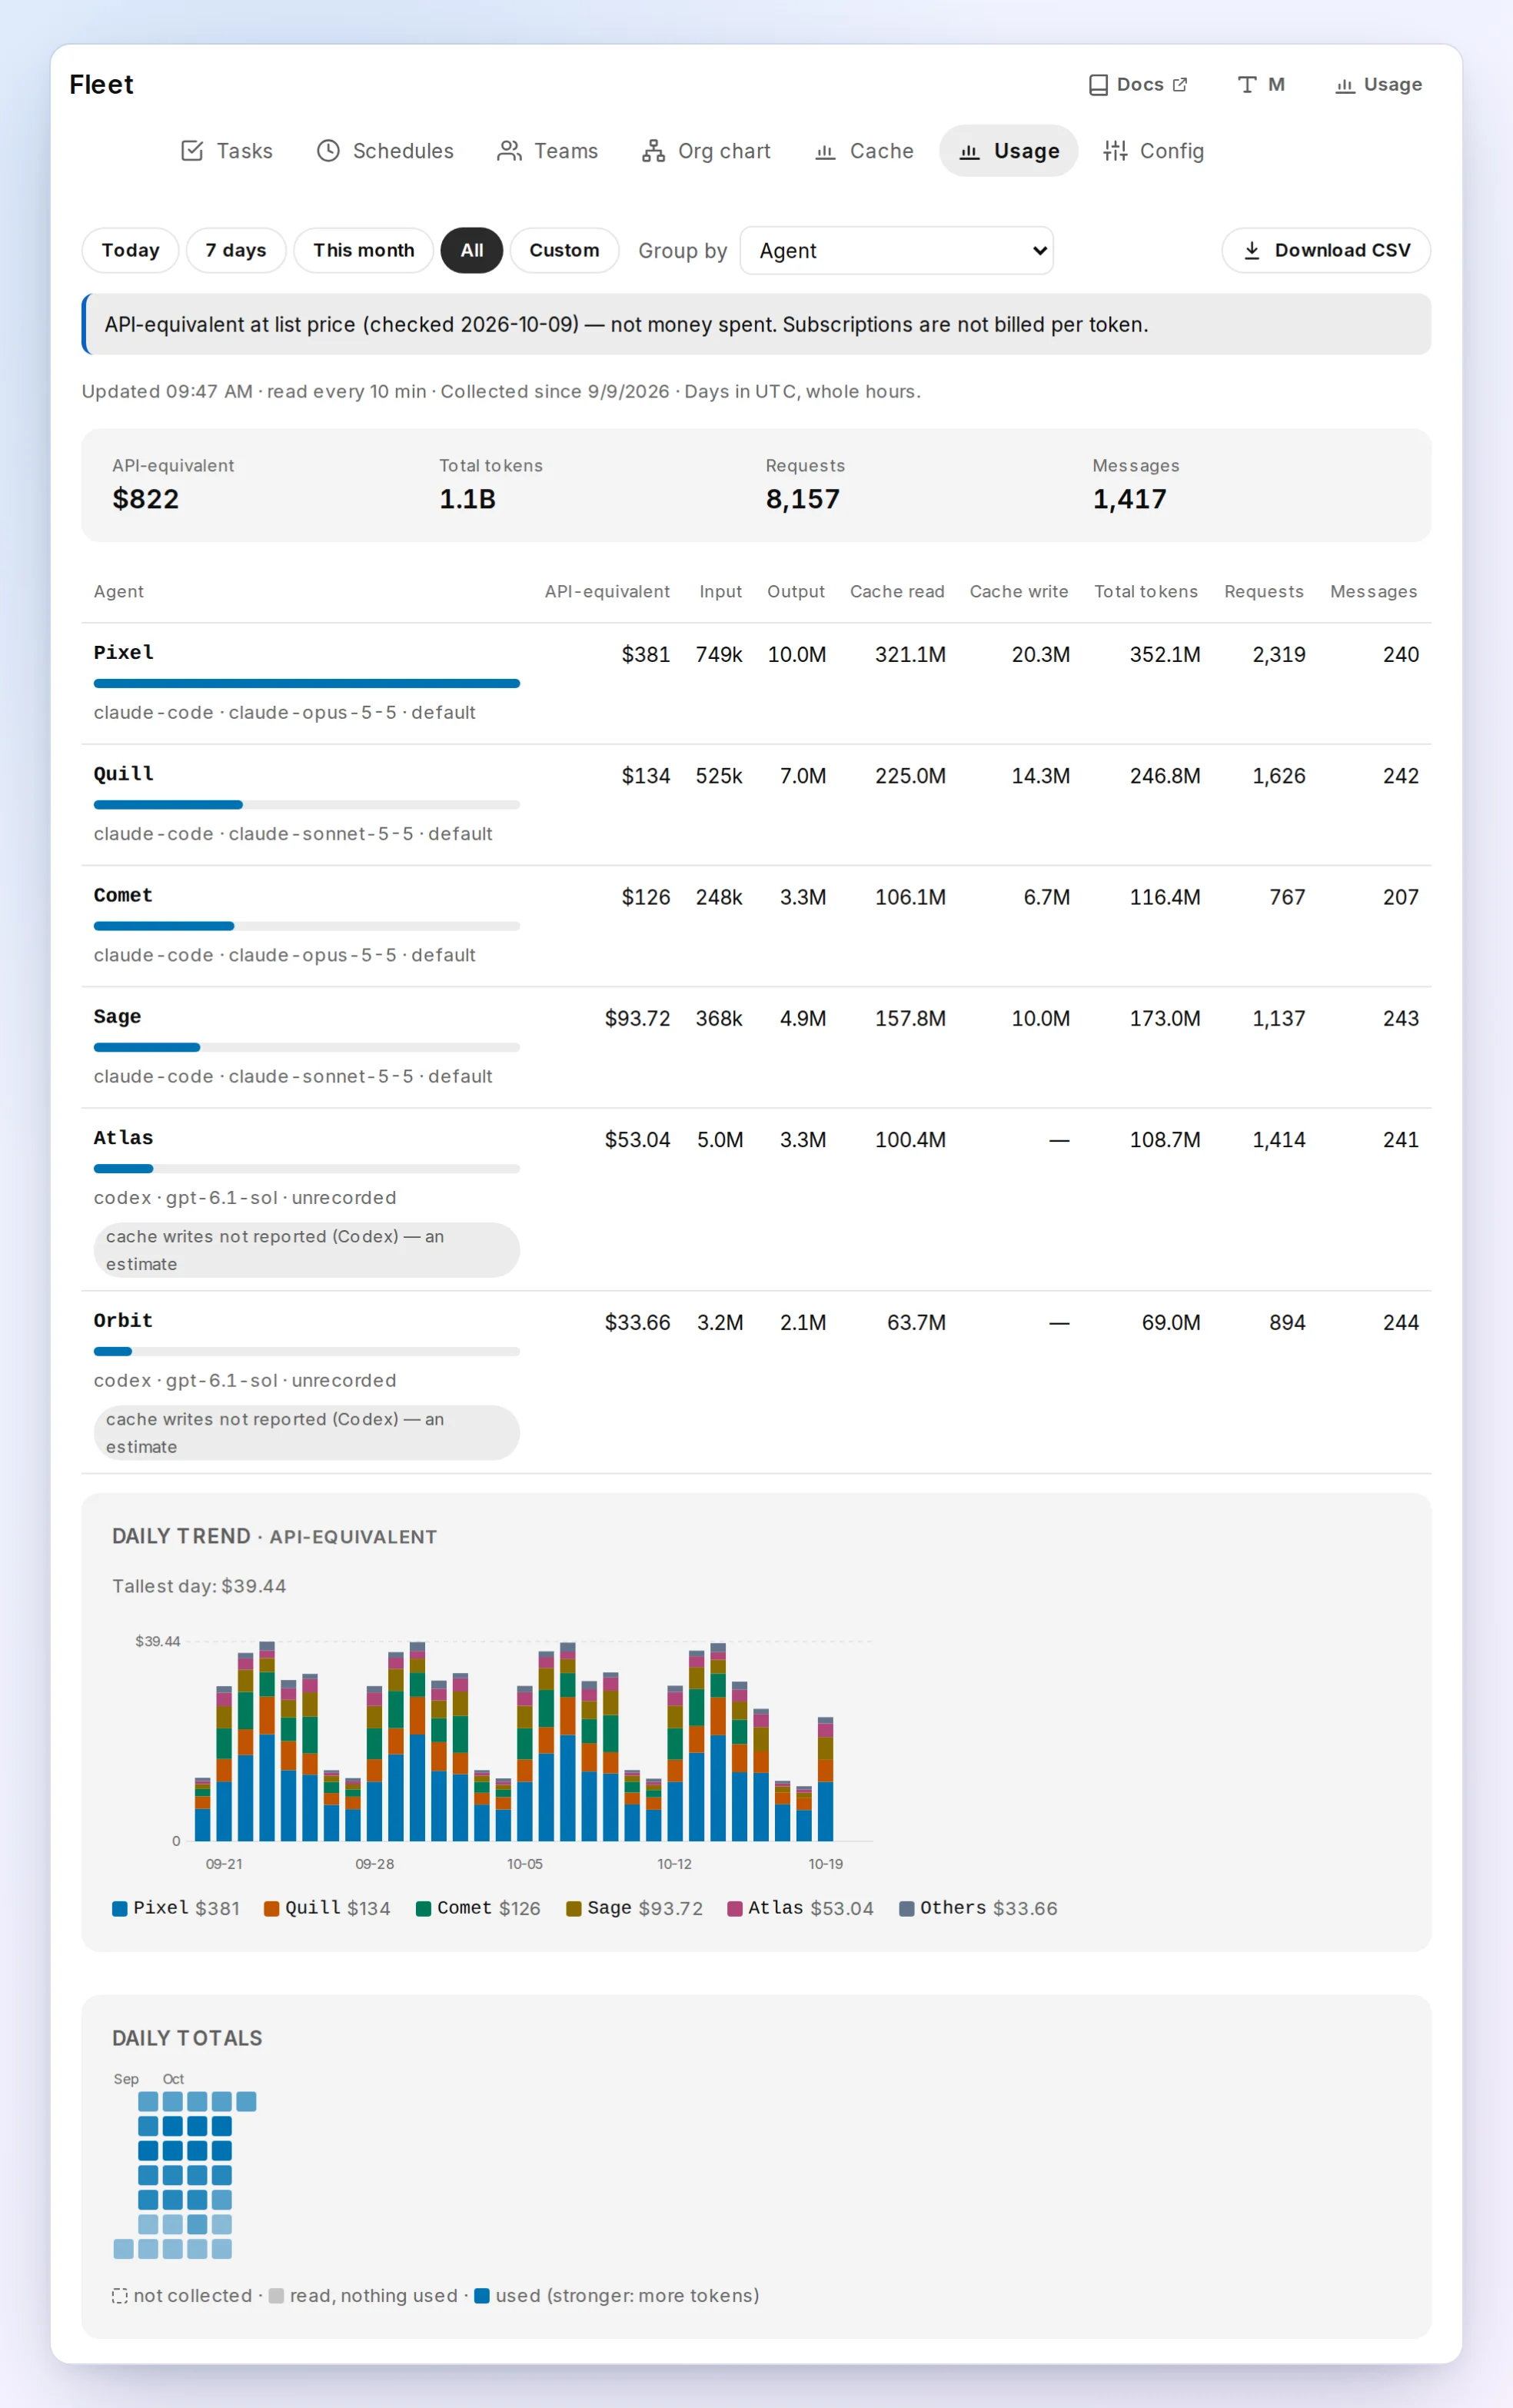The image size is (1513, 2408).
Task: Click the Atlas pink legend swatch
Action: click(x=735, y=1908)
